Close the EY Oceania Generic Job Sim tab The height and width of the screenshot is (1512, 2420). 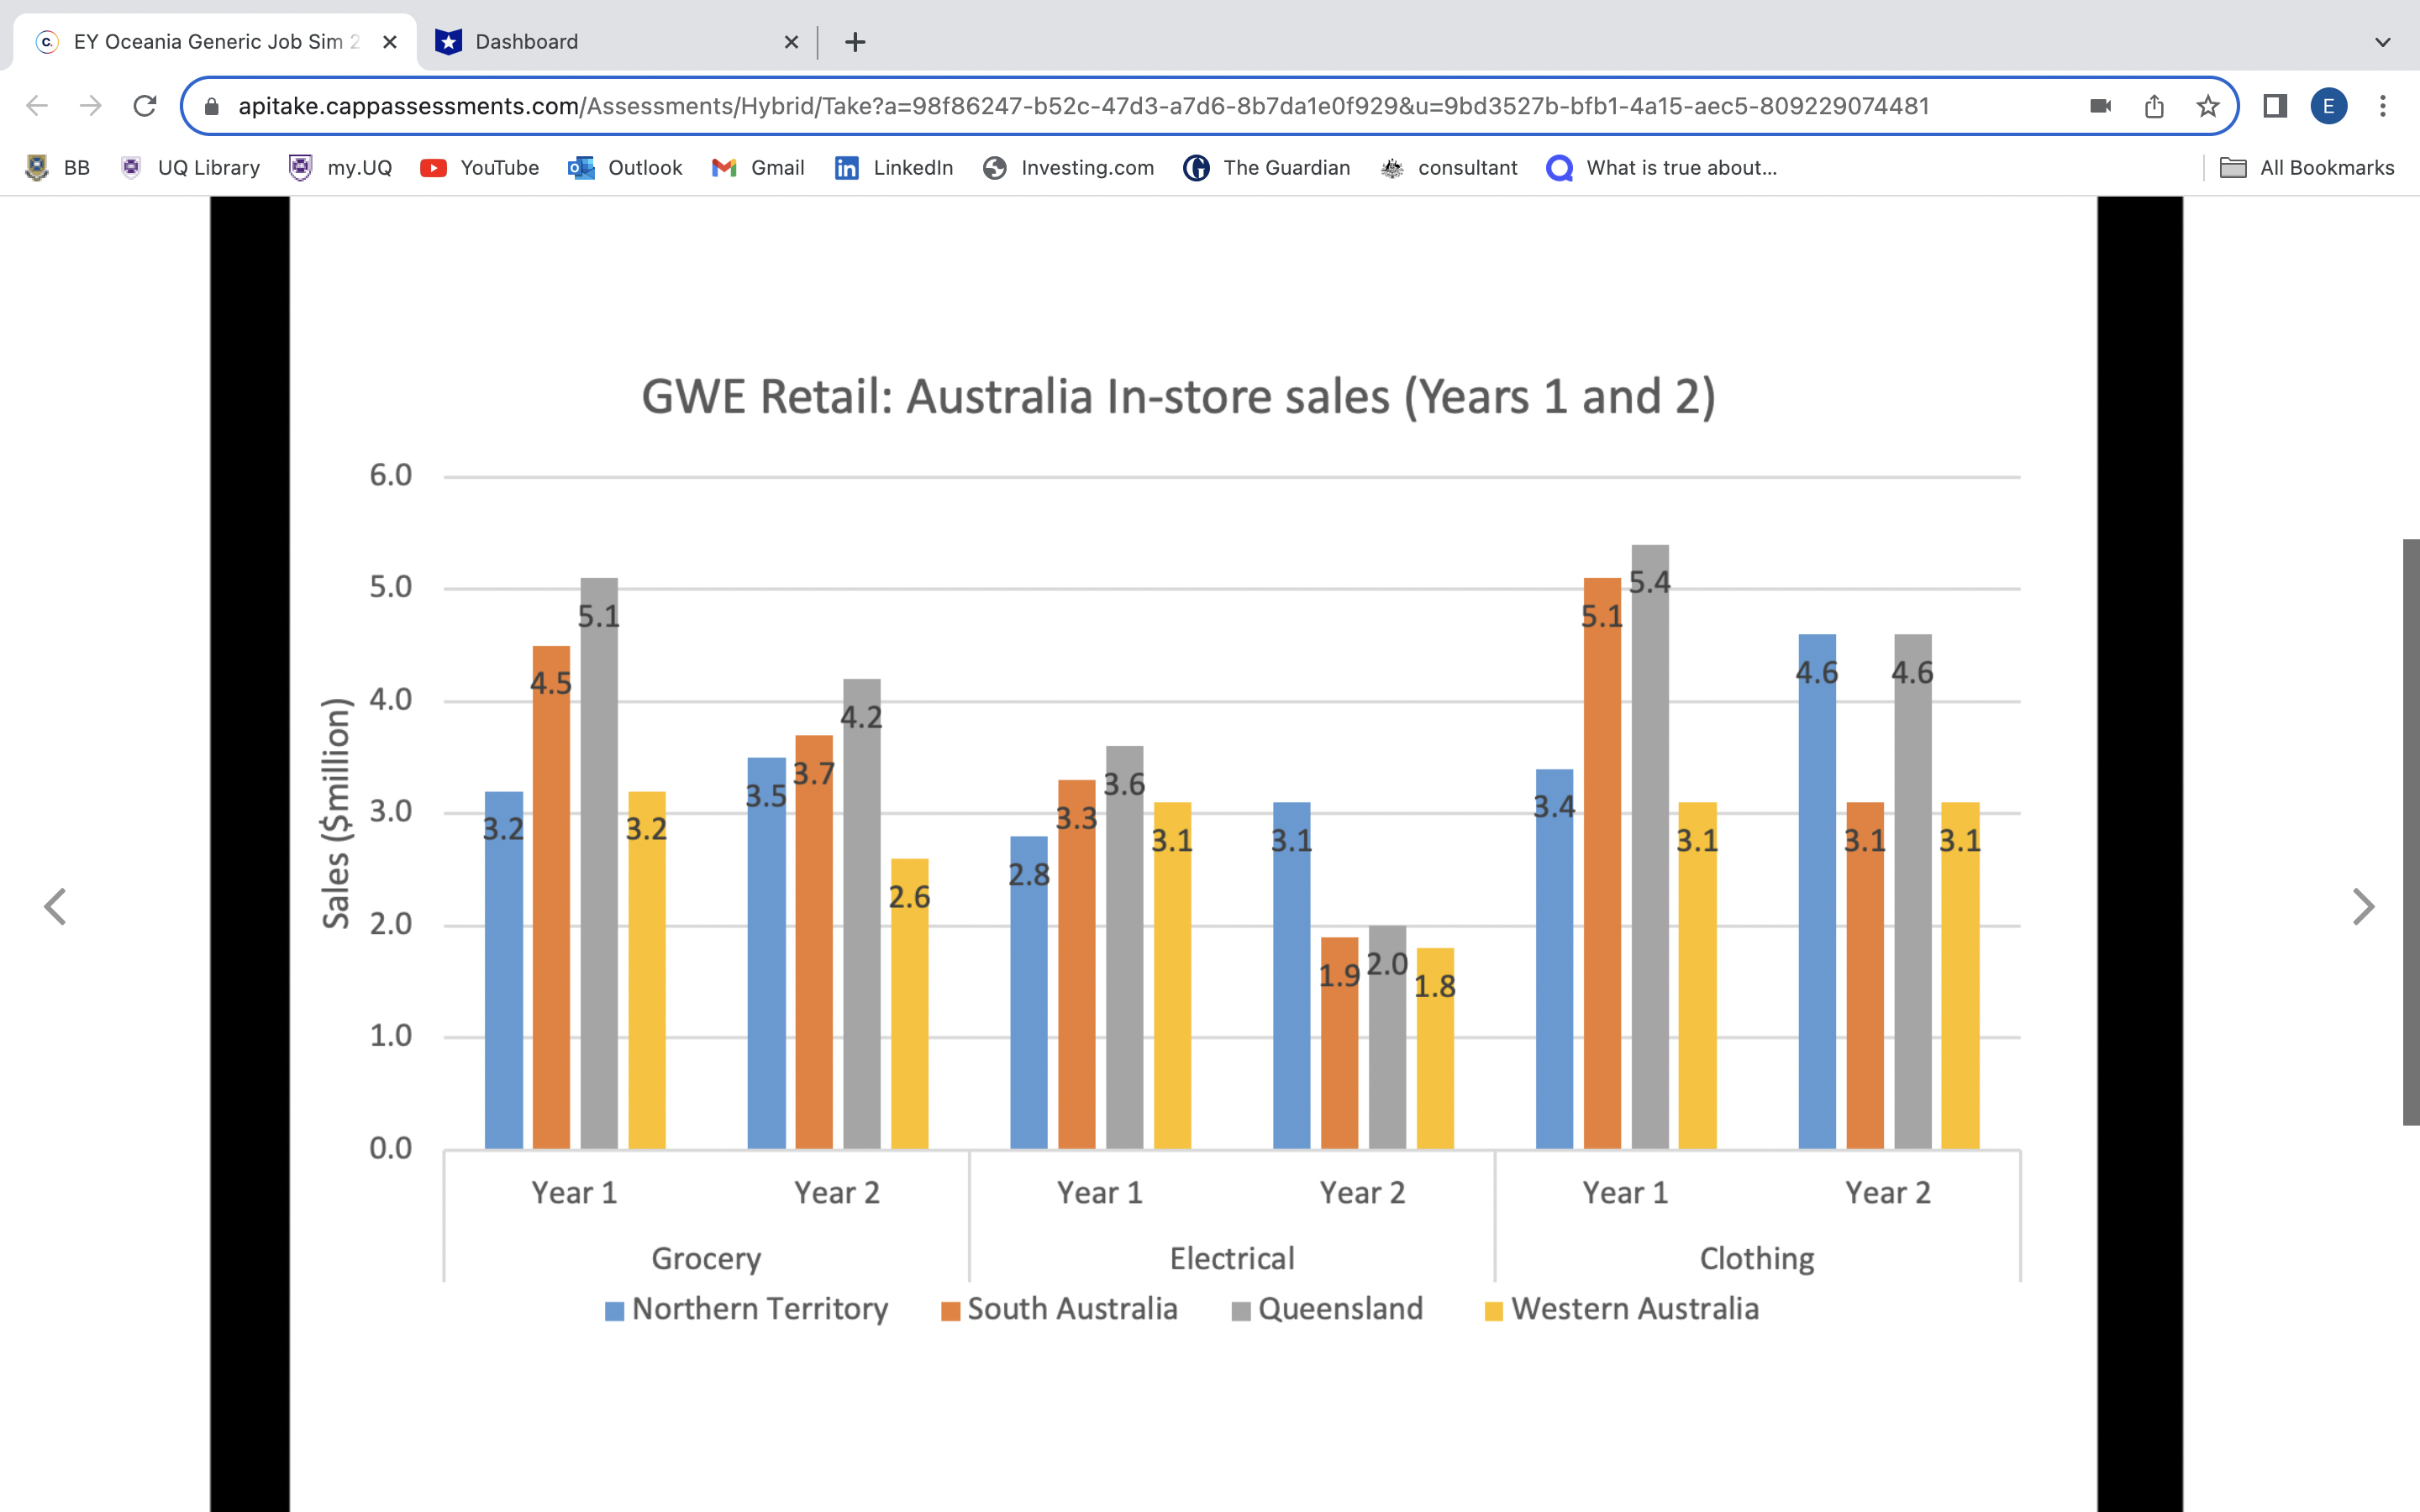coord(390,42)
